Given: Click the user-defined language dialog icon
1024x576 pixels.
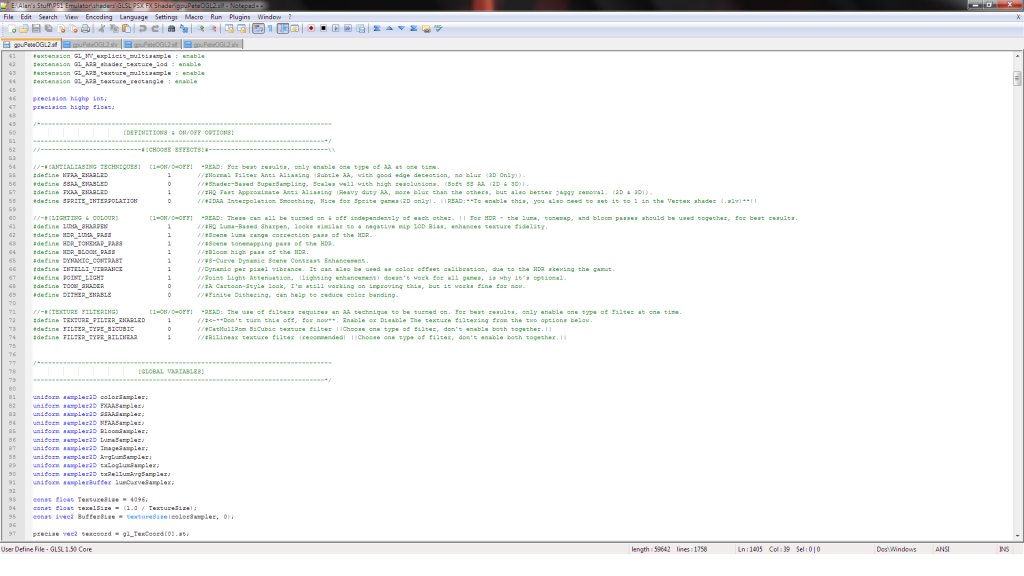Looking at the screenshot, I should [295, 29].
